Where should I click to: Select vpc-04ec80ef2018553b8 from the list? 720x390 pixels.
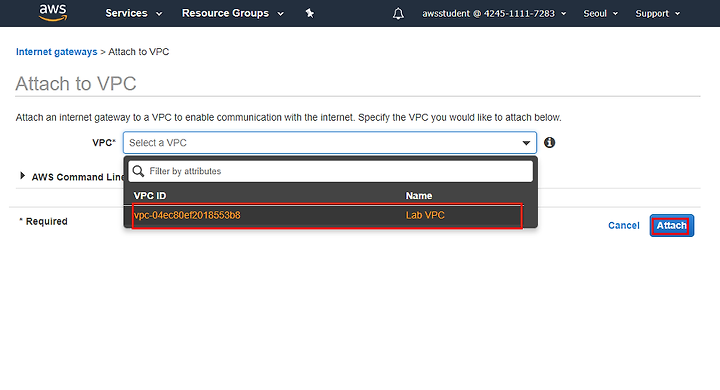[x=187, y=215]
